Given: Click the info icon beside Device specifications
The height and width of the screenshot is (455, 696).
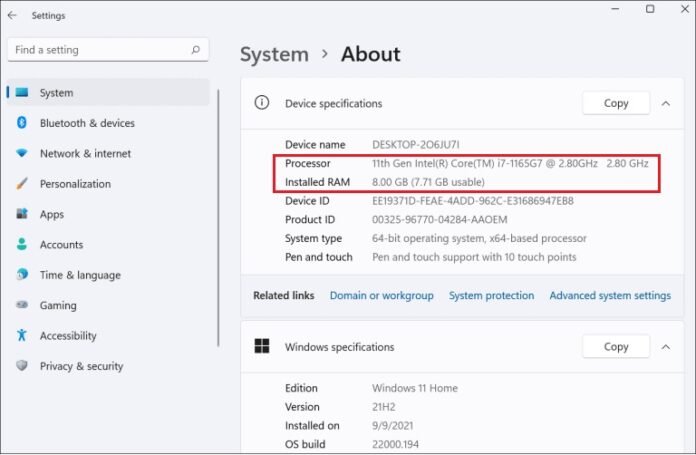Looking at the screenshot, I should click(x=262, y=103).
